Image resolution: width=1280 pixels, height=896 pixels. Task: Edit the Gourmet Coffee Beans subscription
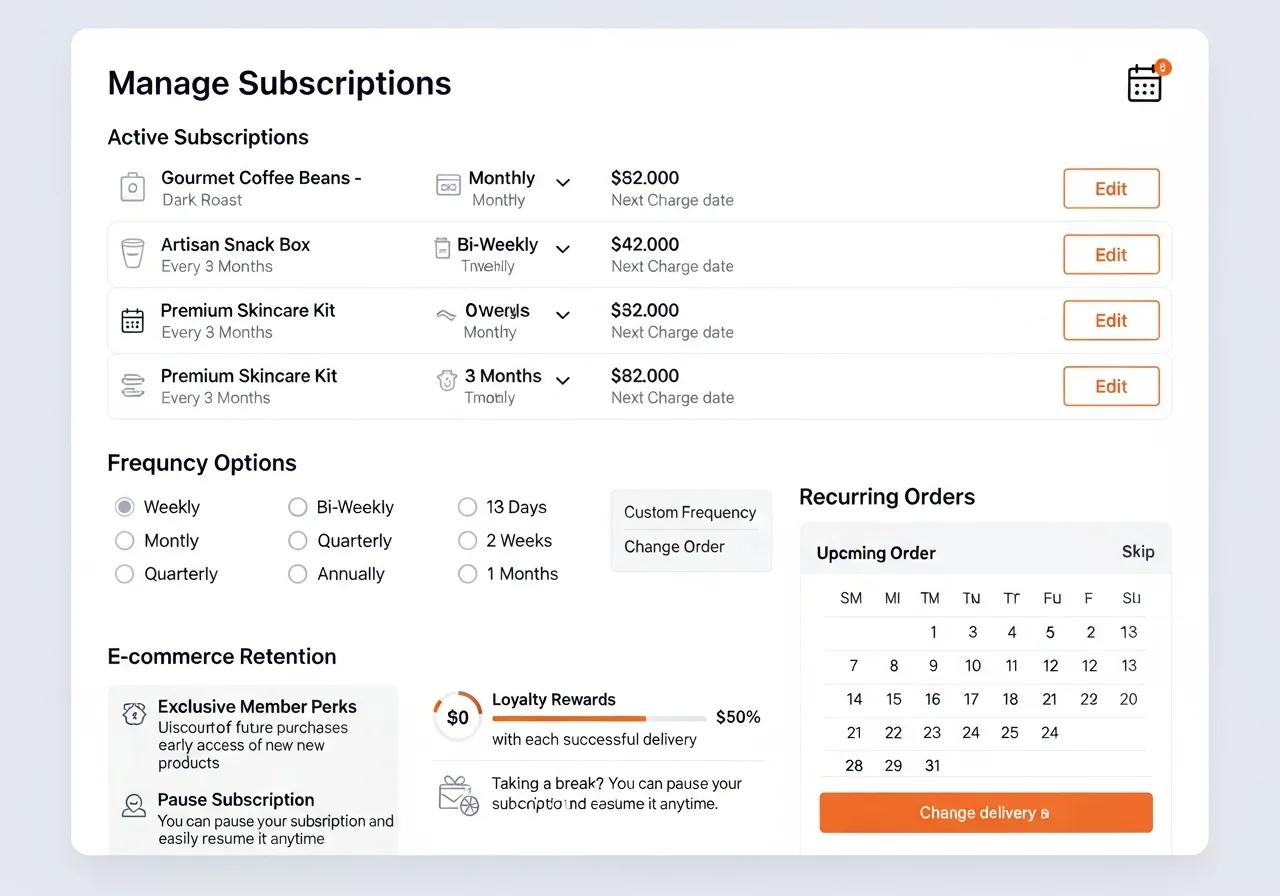pyautogui.click(x=1111, y=188)
